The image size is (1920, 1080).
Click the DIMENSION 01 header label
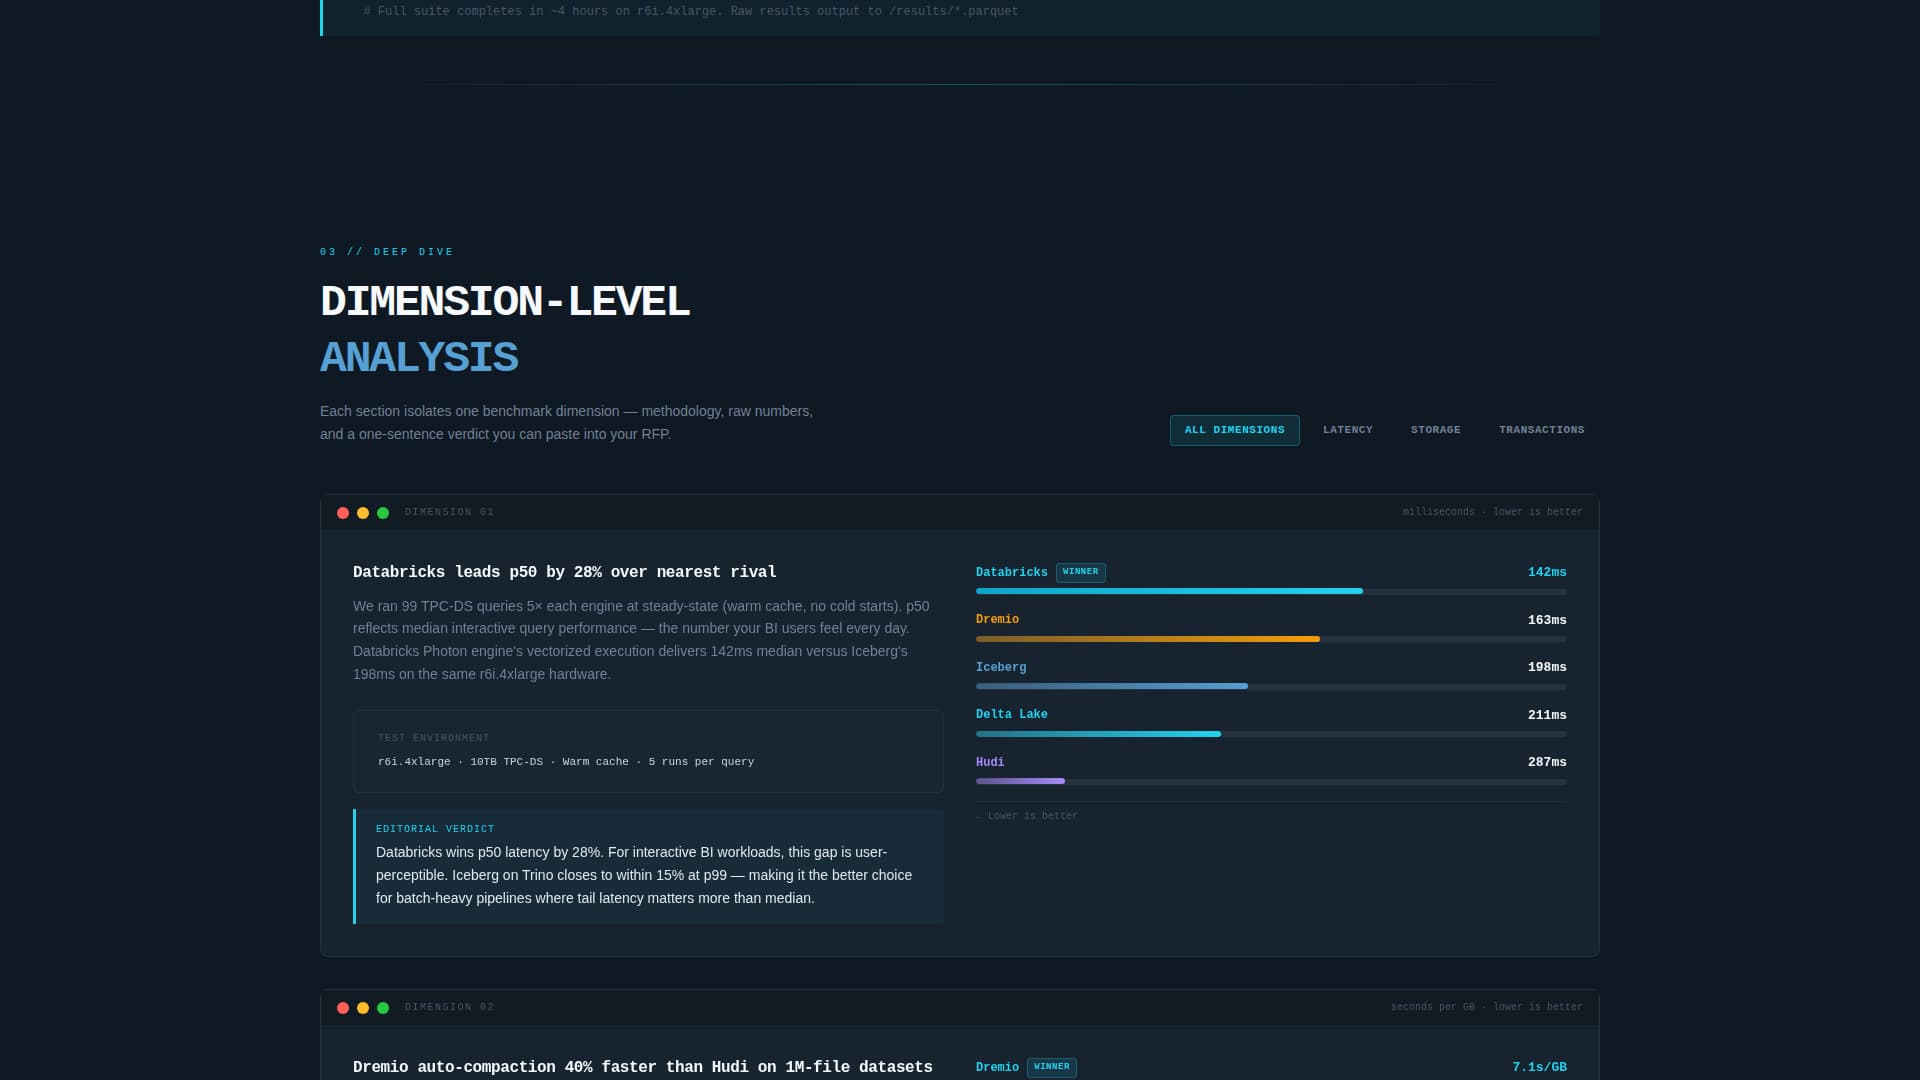pos(449,512)
